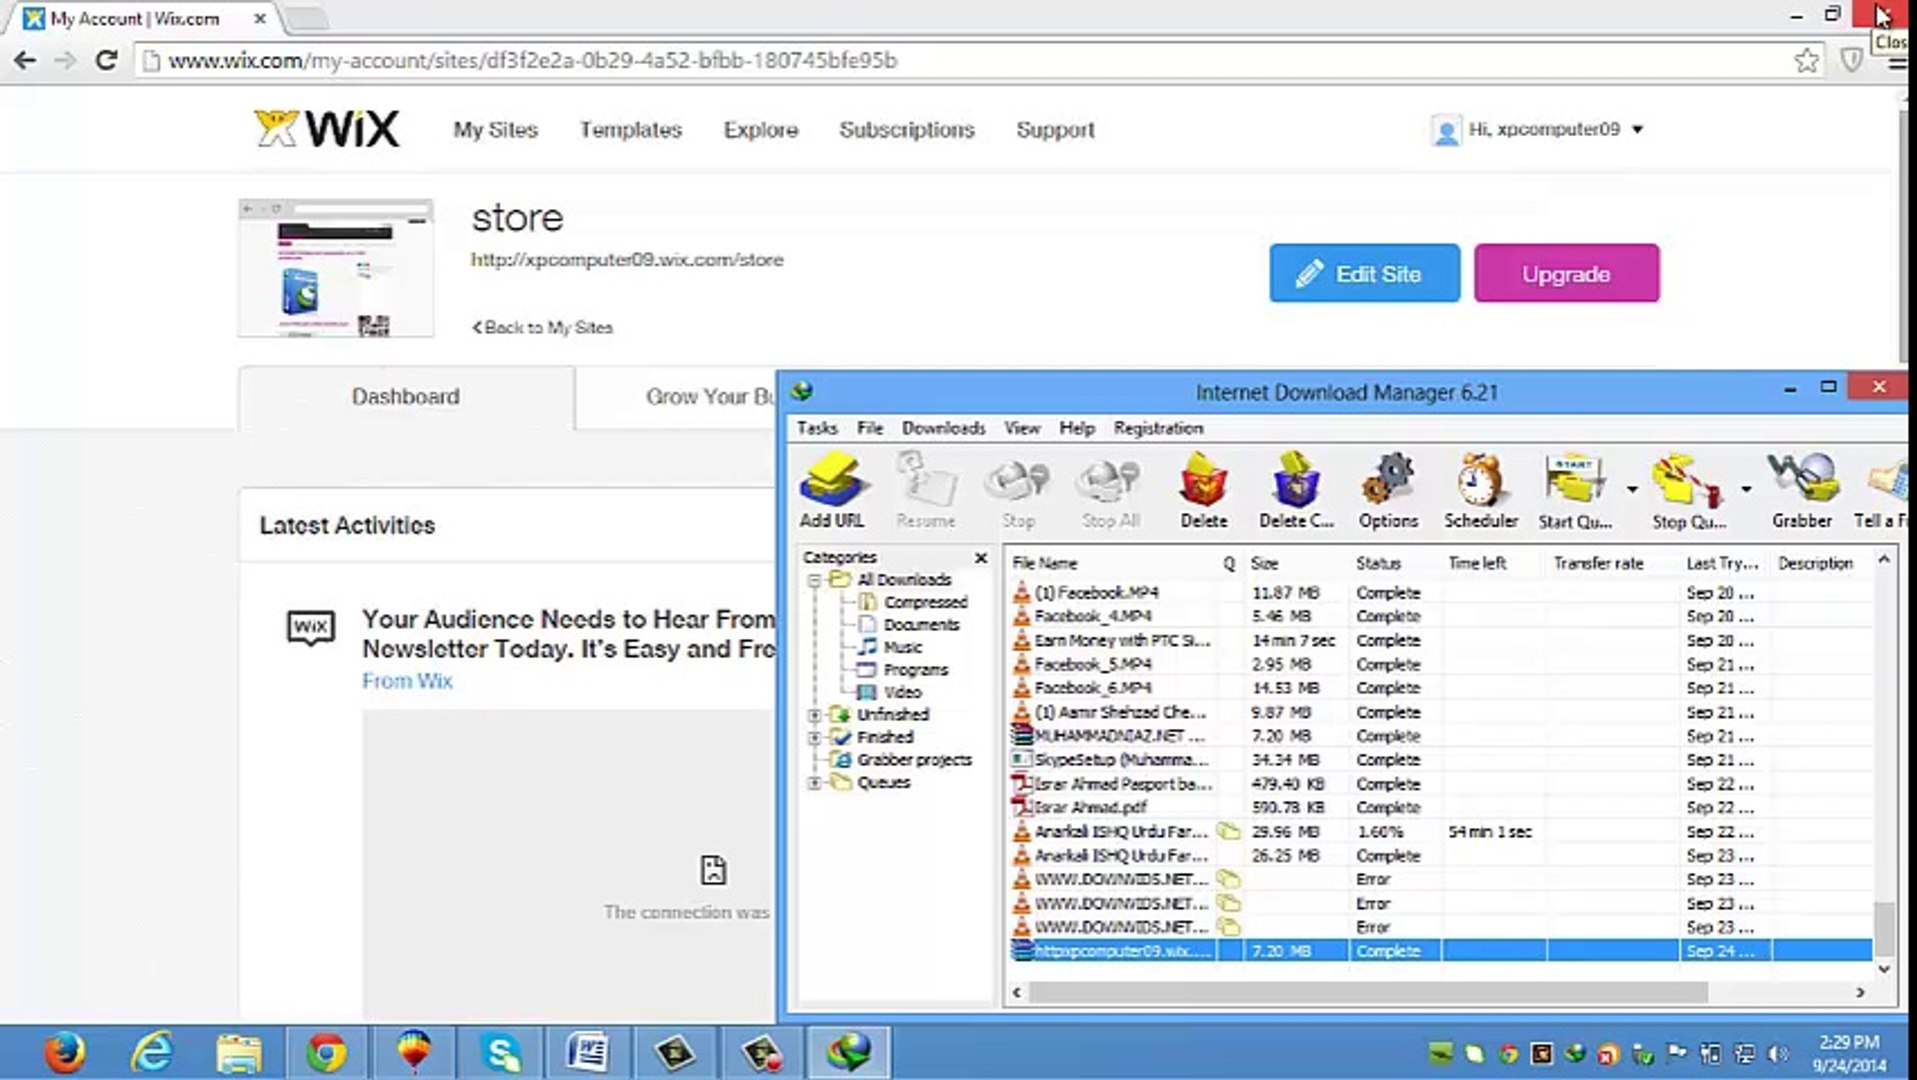Click the Options gears icon in IDM

point(1388,490)
